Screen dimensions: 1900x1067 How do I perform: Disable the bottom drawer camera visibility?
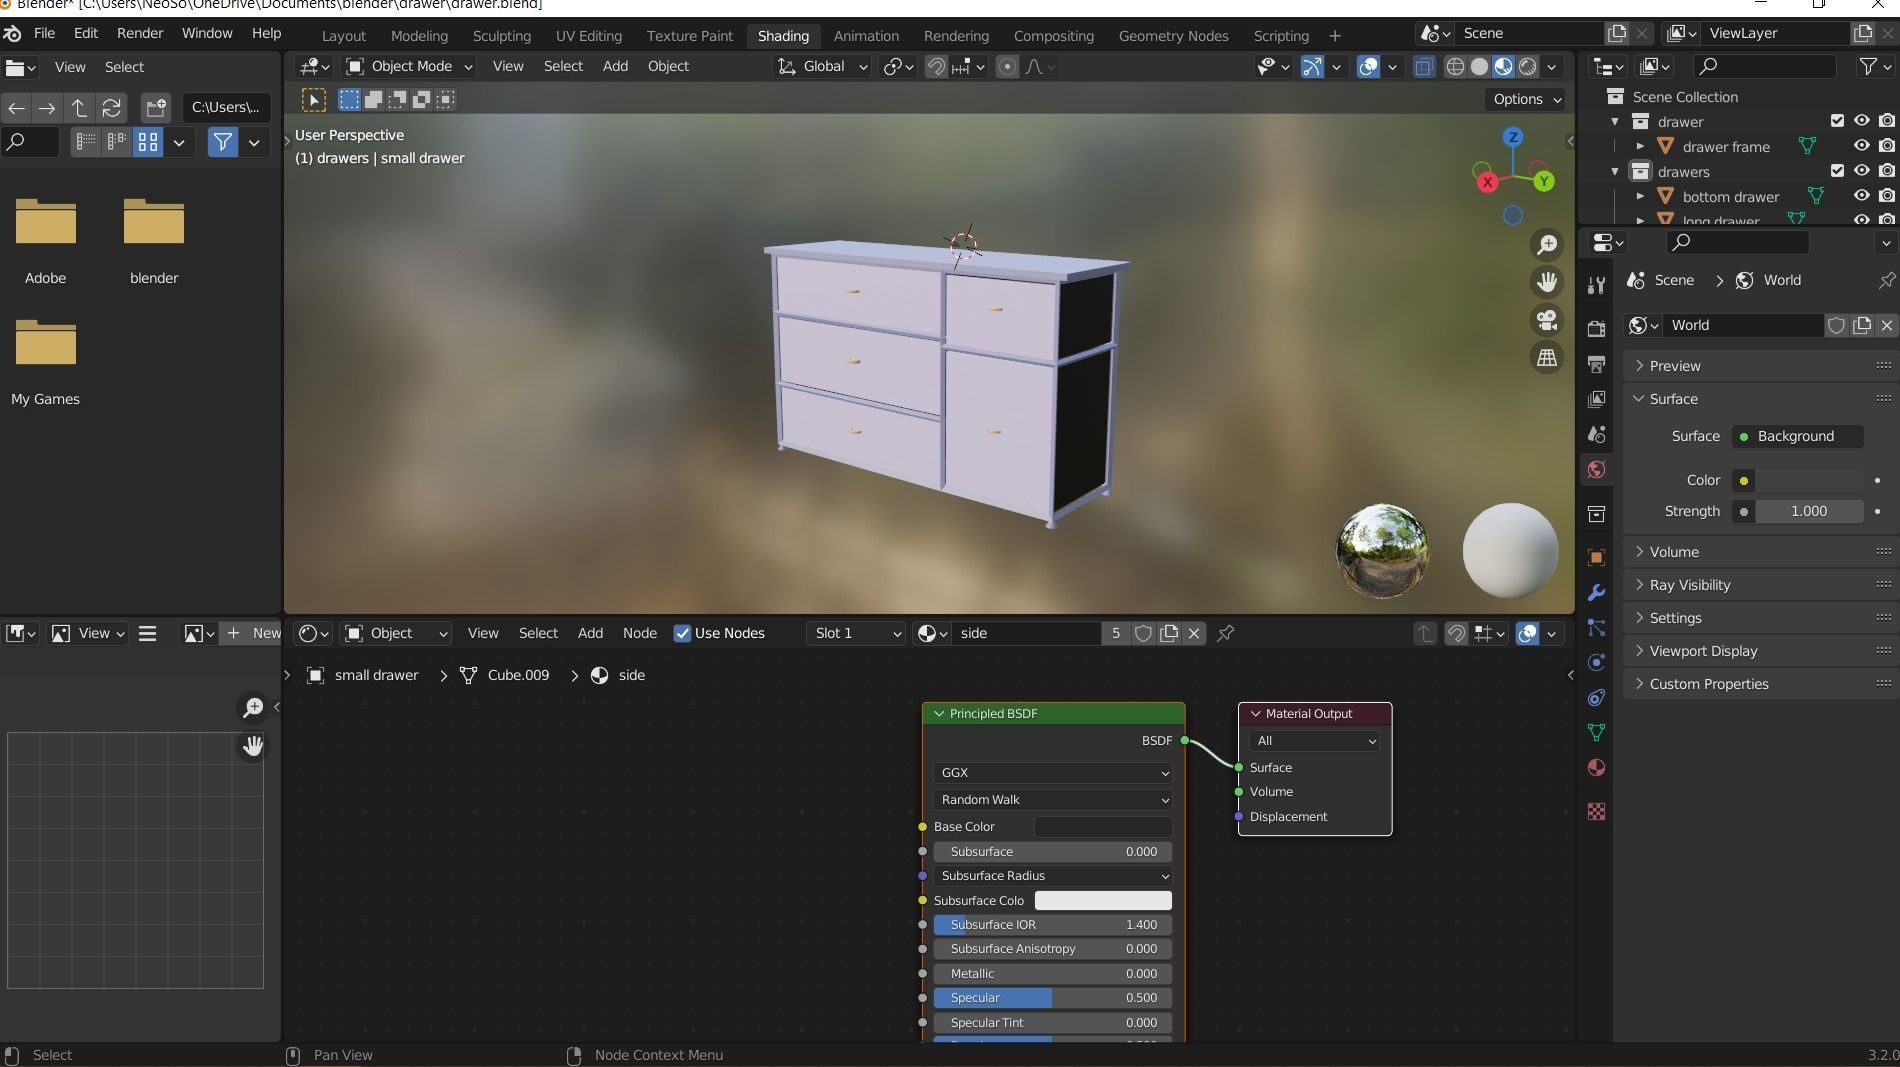coord(1887,196)
